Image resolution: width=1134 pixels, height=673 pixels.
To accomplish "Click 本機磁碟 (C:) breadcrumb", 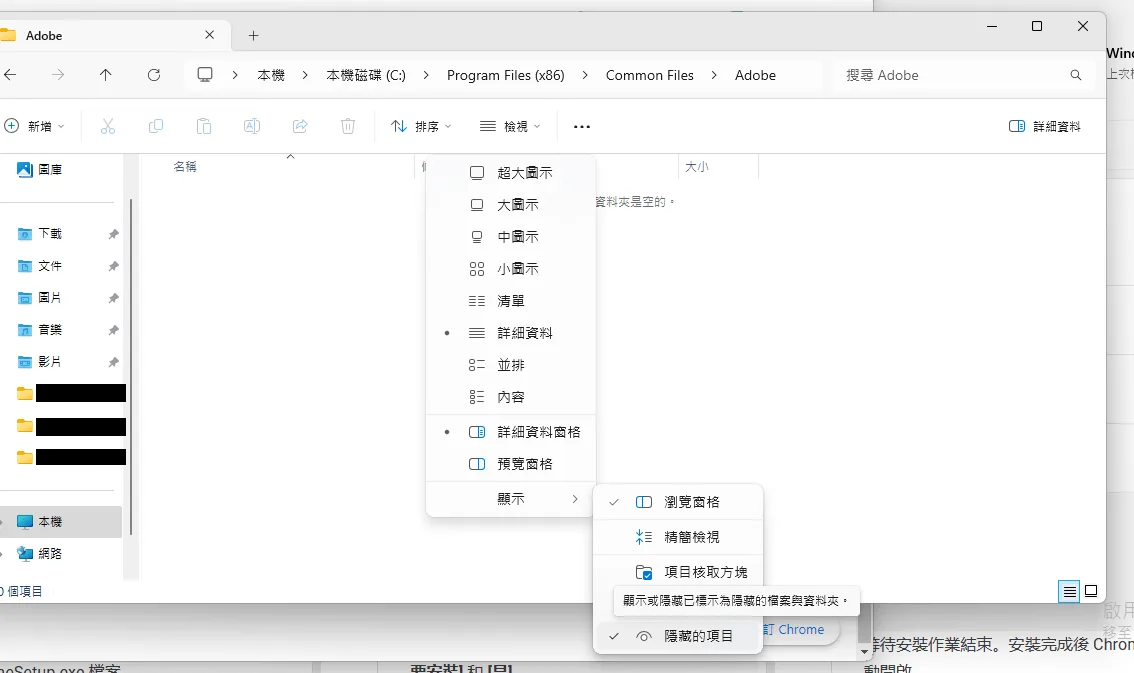I will click(366, 75).
